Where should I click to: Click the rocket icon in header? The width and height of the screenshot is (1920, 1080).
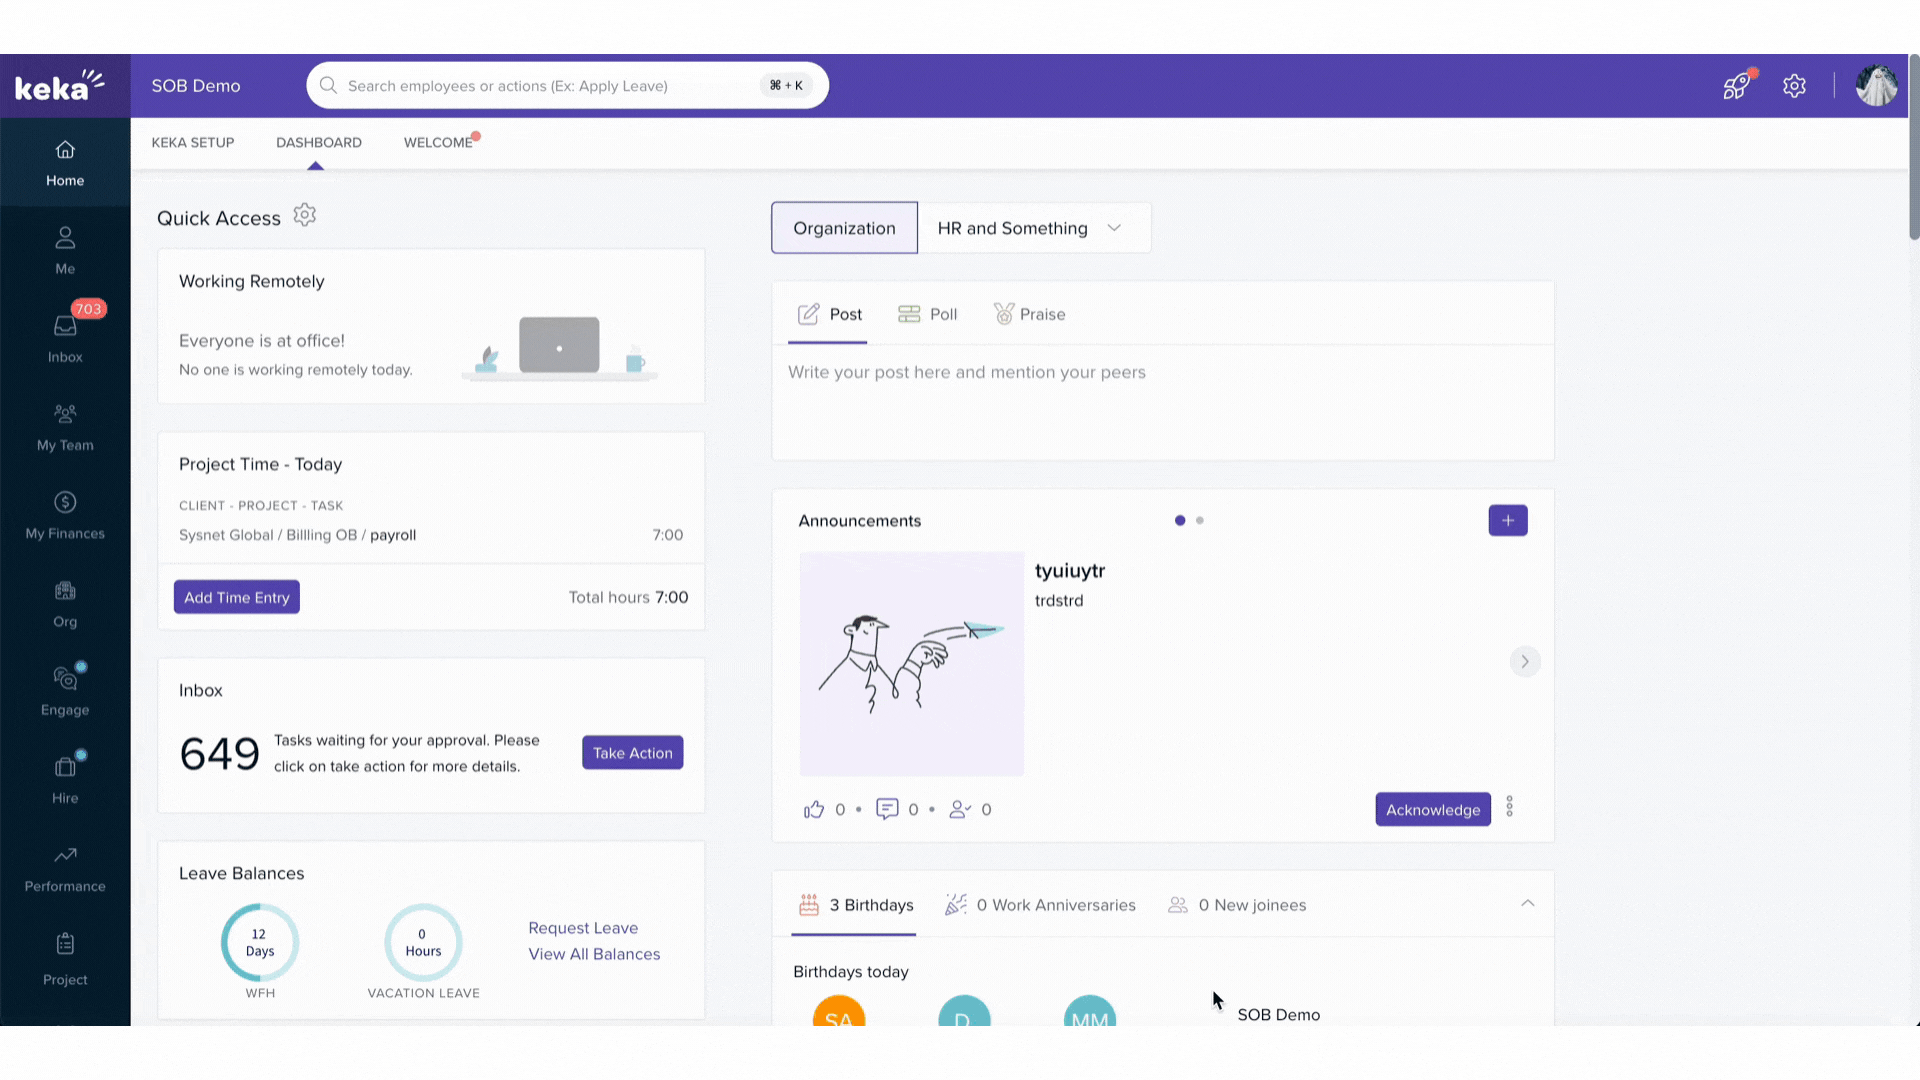click(x=1736, y=86)
